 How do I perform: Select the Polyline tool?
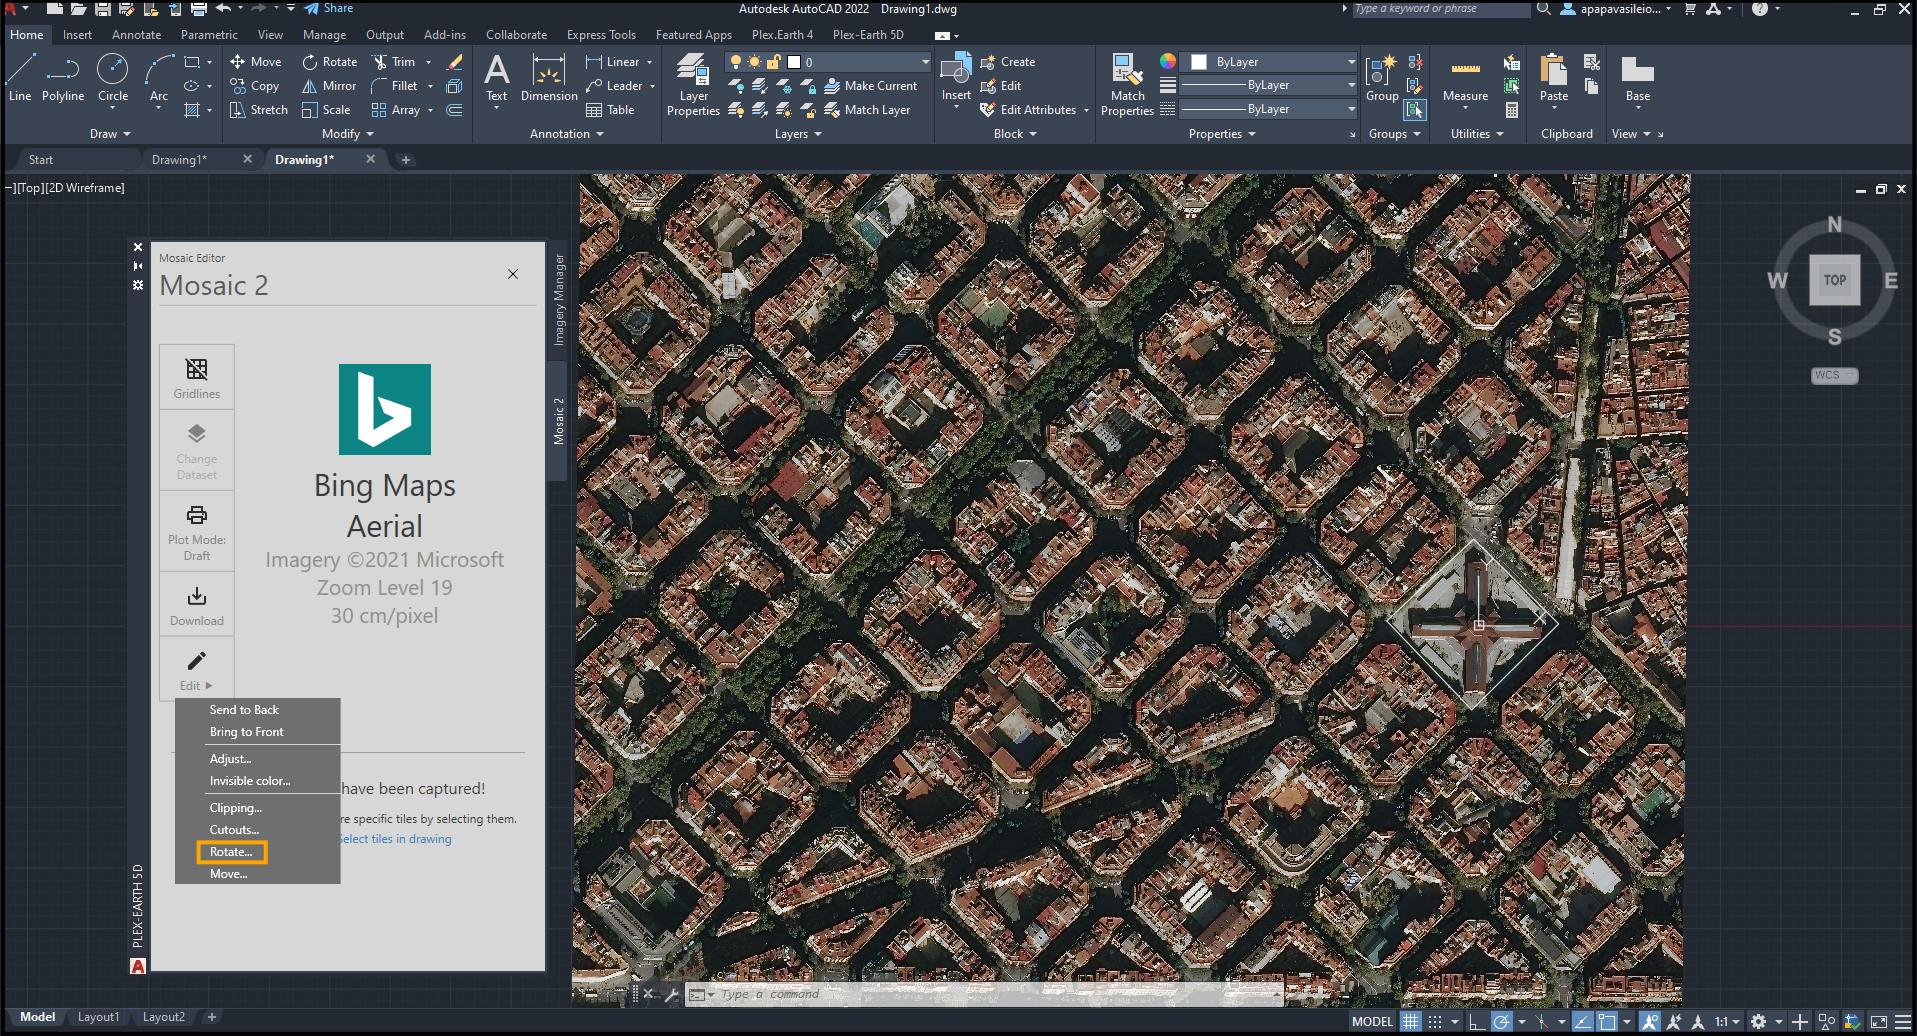[63, 78]
